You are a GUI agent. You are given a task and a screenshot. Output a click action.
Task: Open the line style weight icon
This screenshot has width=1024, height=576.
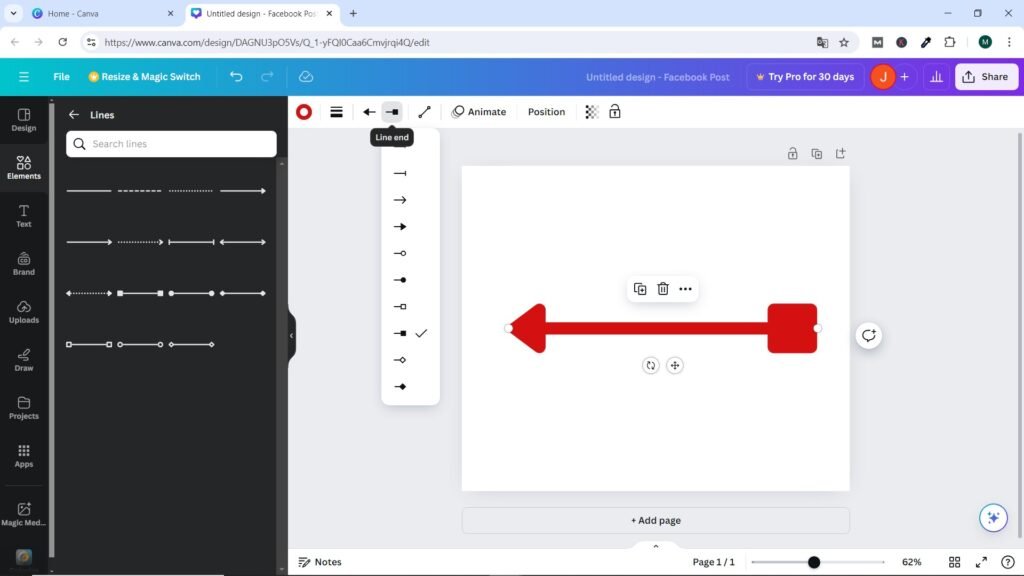337,112
